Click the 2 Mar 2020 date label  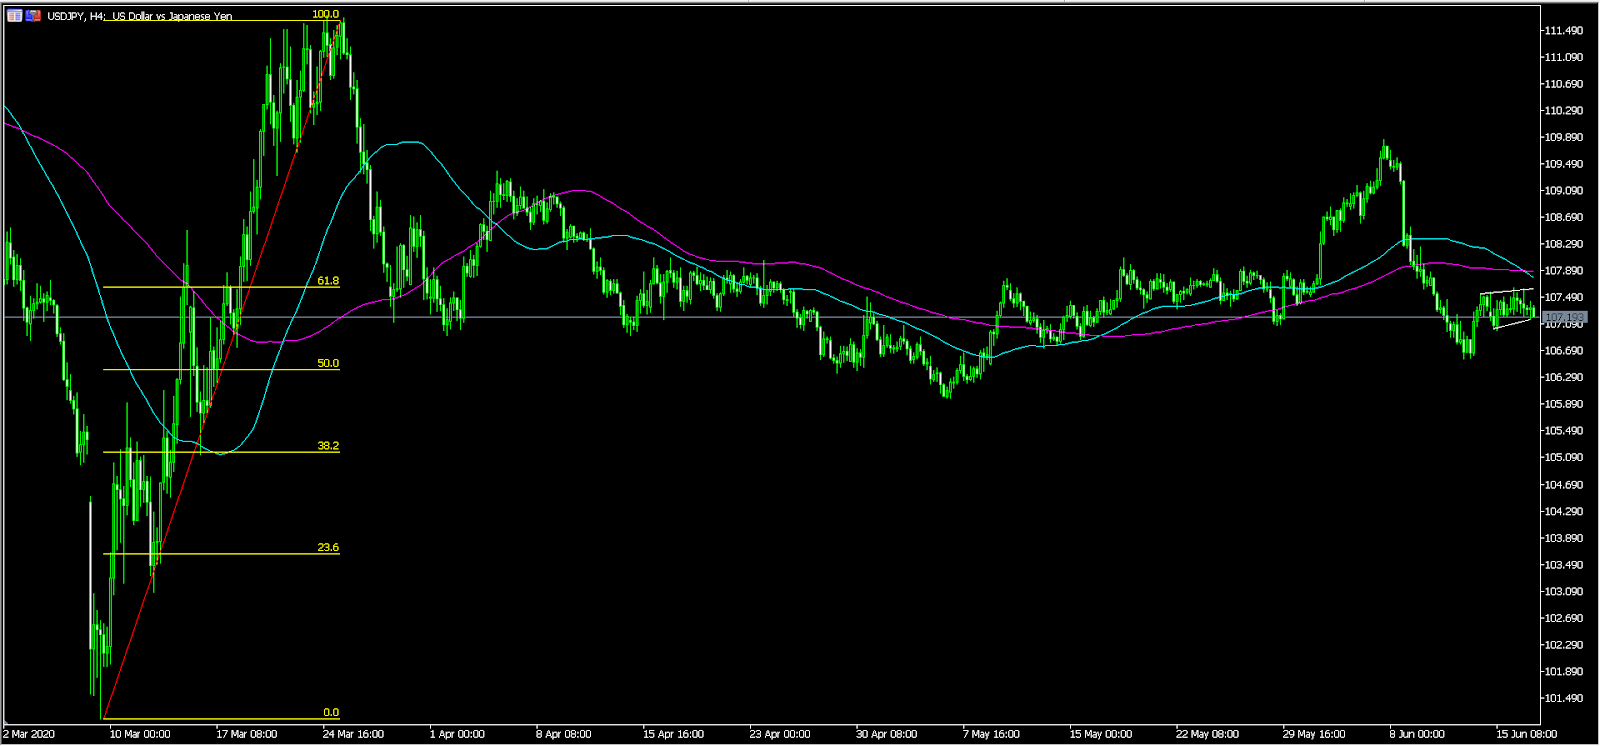pyautogui.click(x=29, y=734)
